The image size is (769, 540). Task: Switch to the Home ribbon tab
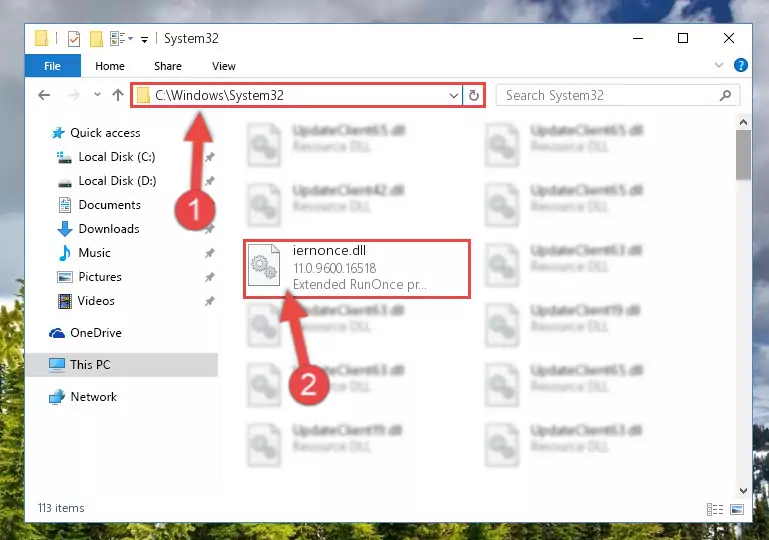coord(110,66)
